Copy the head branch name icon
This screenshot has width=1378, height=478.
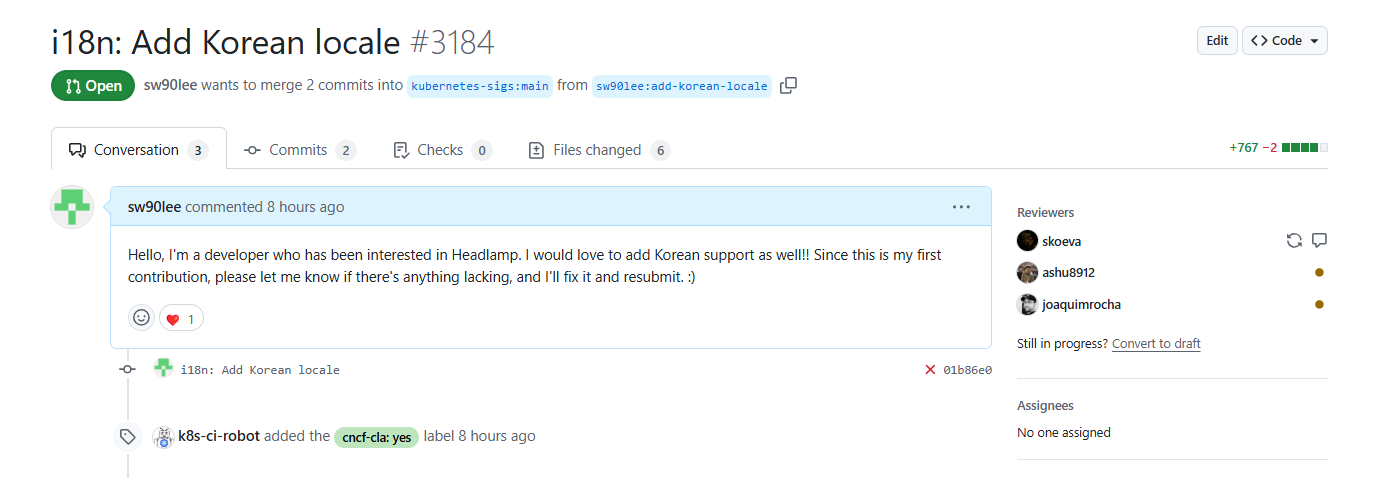point(788,86)
